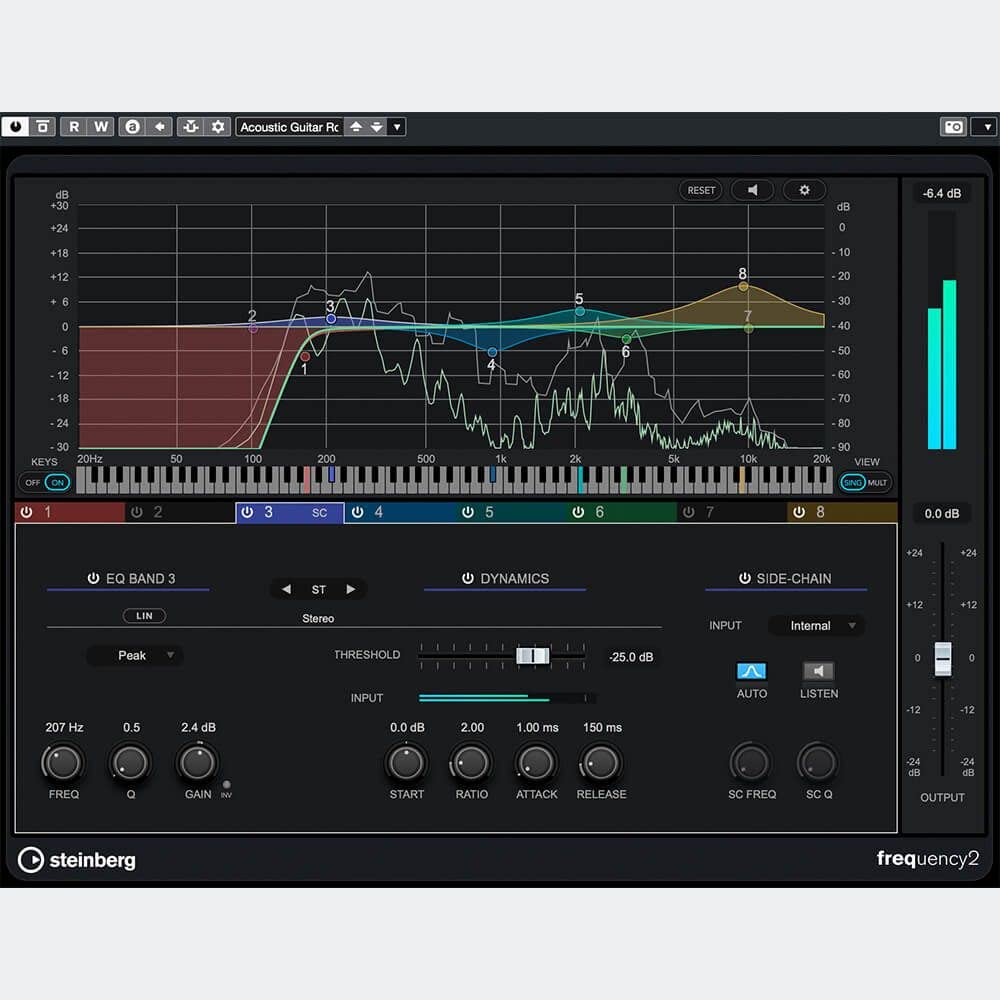Screen dimensions: 1000x1000
Task: Open the Acoustic Guitar preset dropdown
Action: [x=397, y=127]
